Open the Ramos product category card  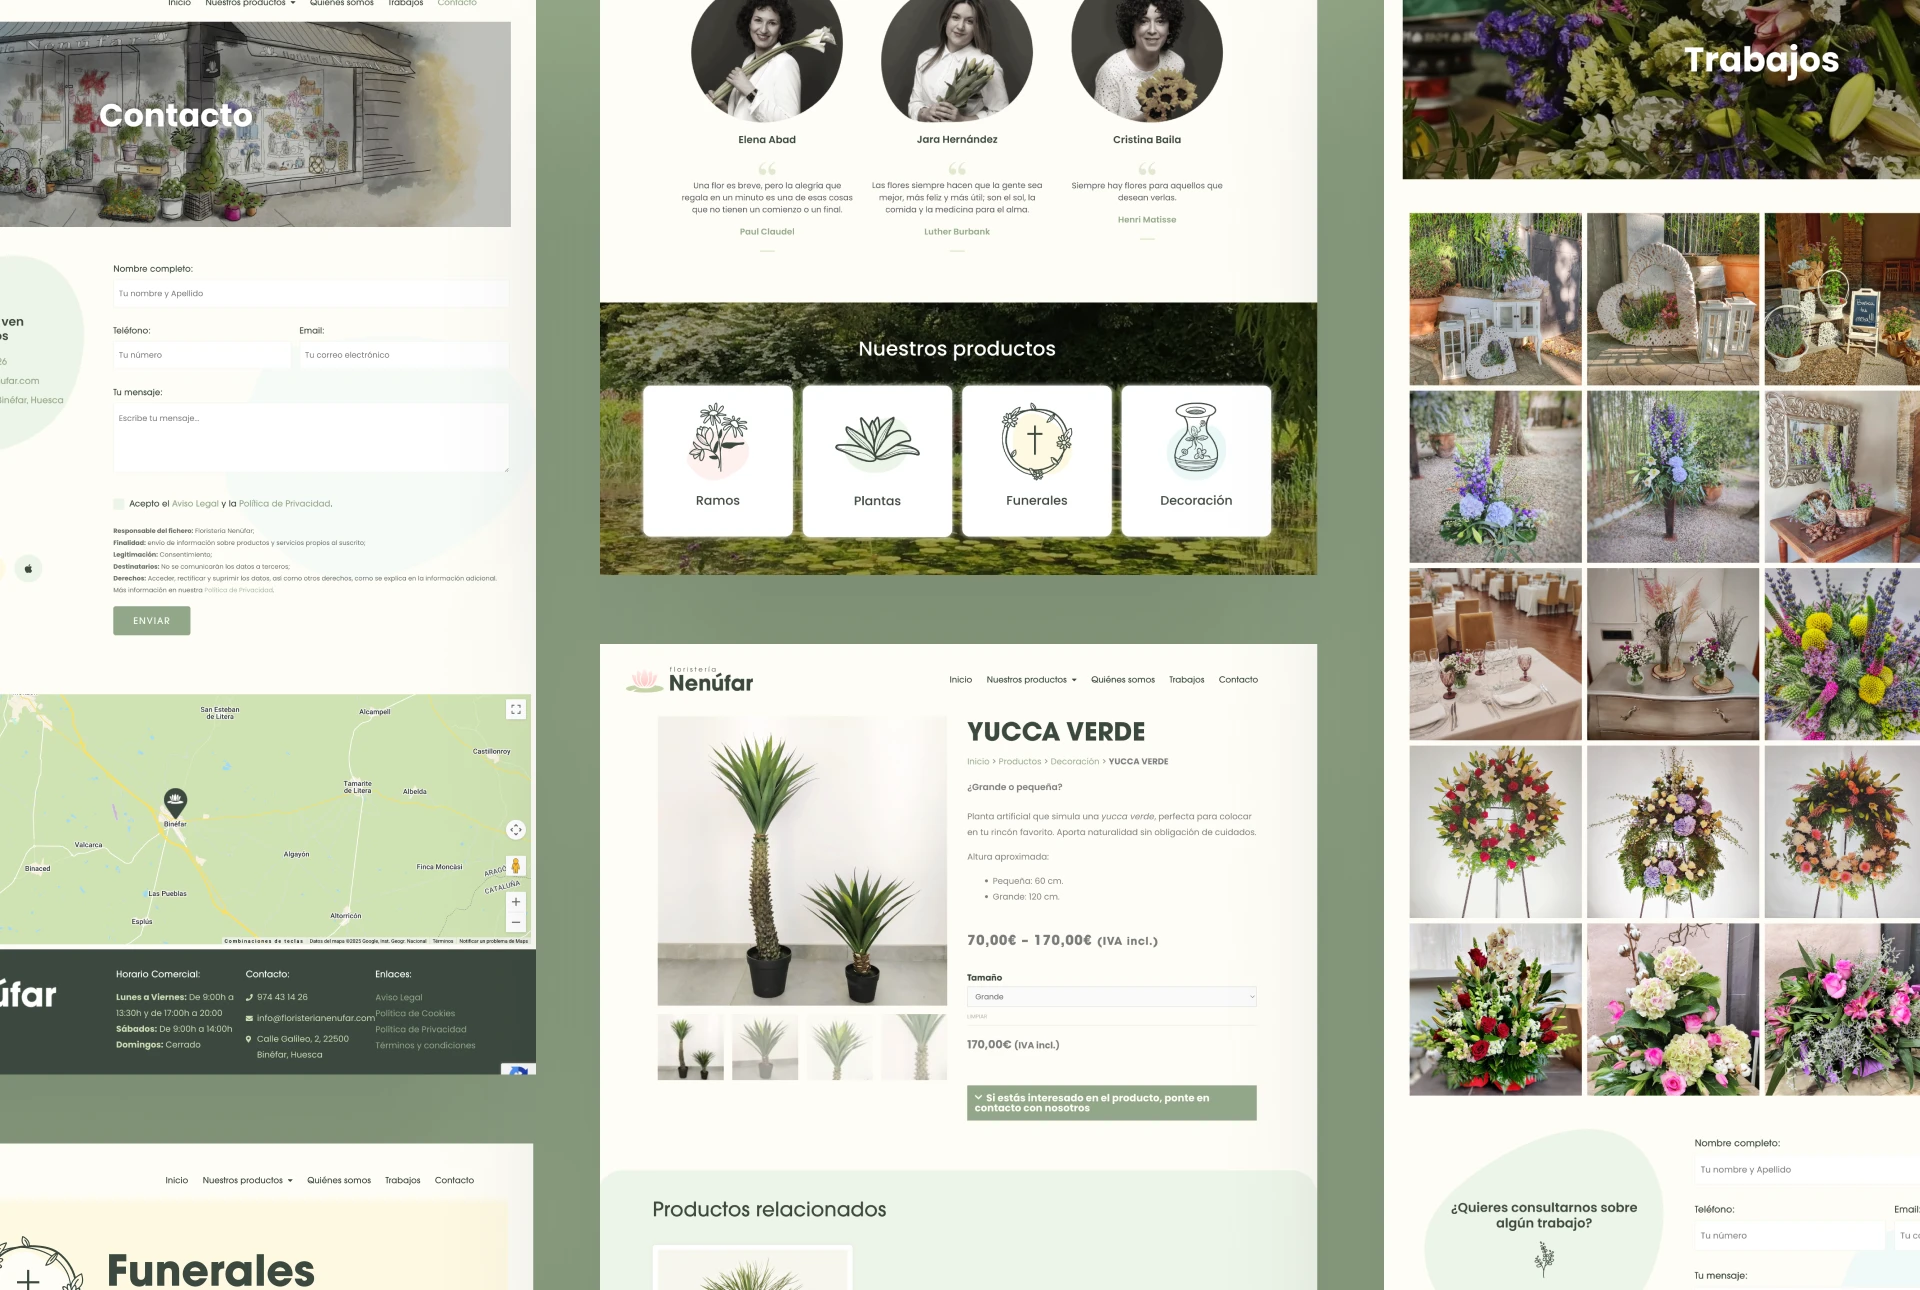(x=718, y=461)
